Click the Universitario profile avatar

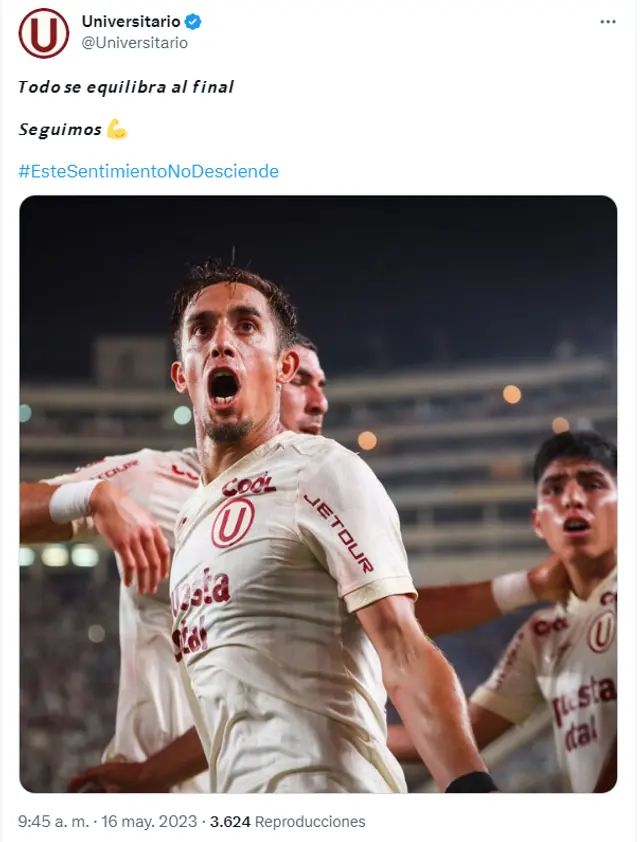click(44, 33)
